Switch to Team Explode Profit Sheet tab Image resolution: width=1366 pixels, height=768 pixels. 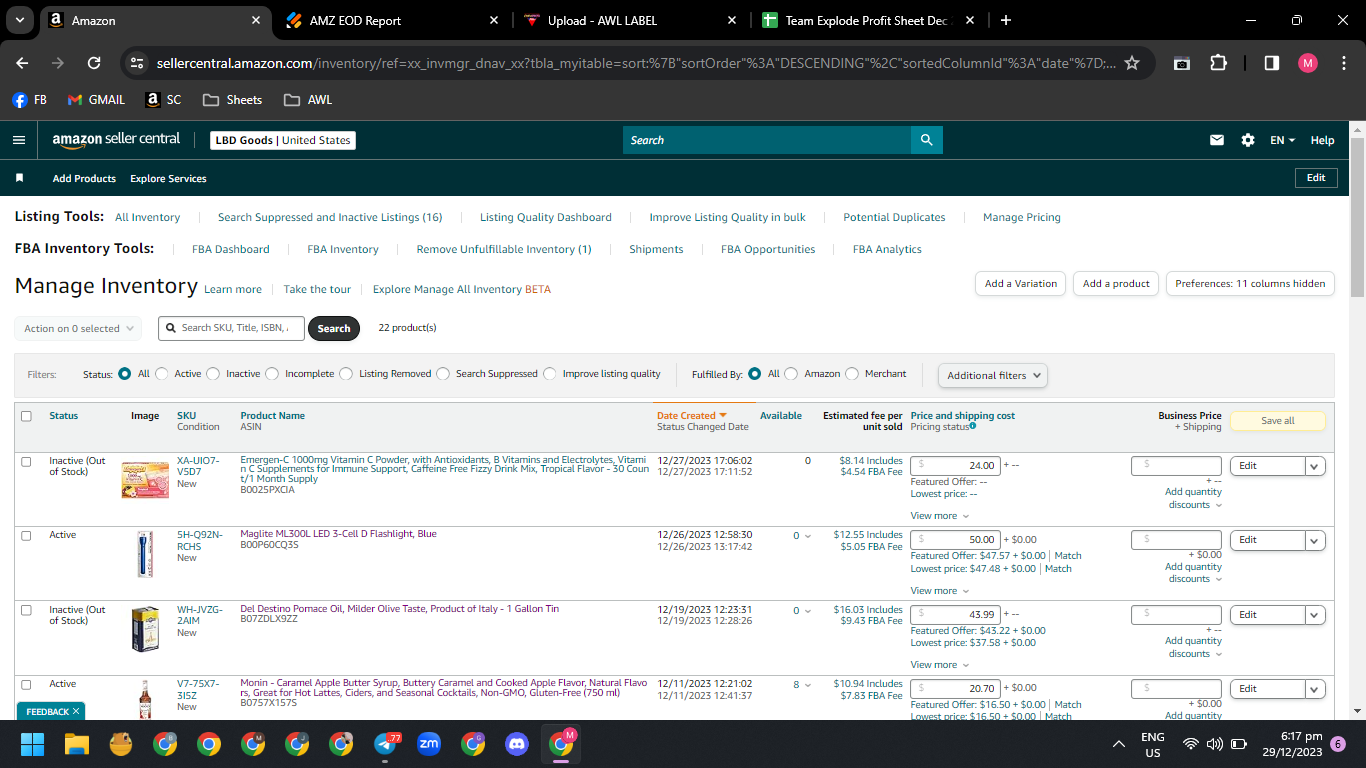[867, 20]
